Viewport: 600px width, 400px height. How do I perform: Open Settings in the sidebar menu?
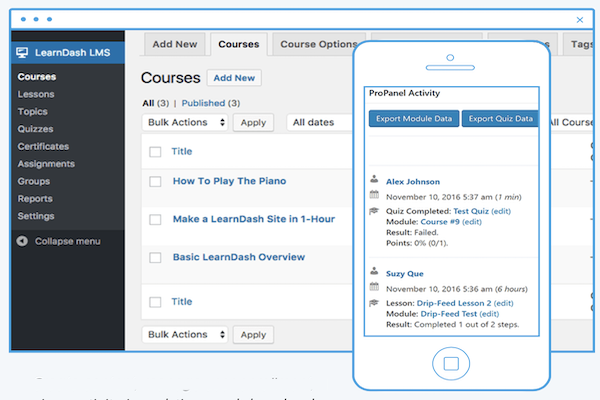[36, 216]
